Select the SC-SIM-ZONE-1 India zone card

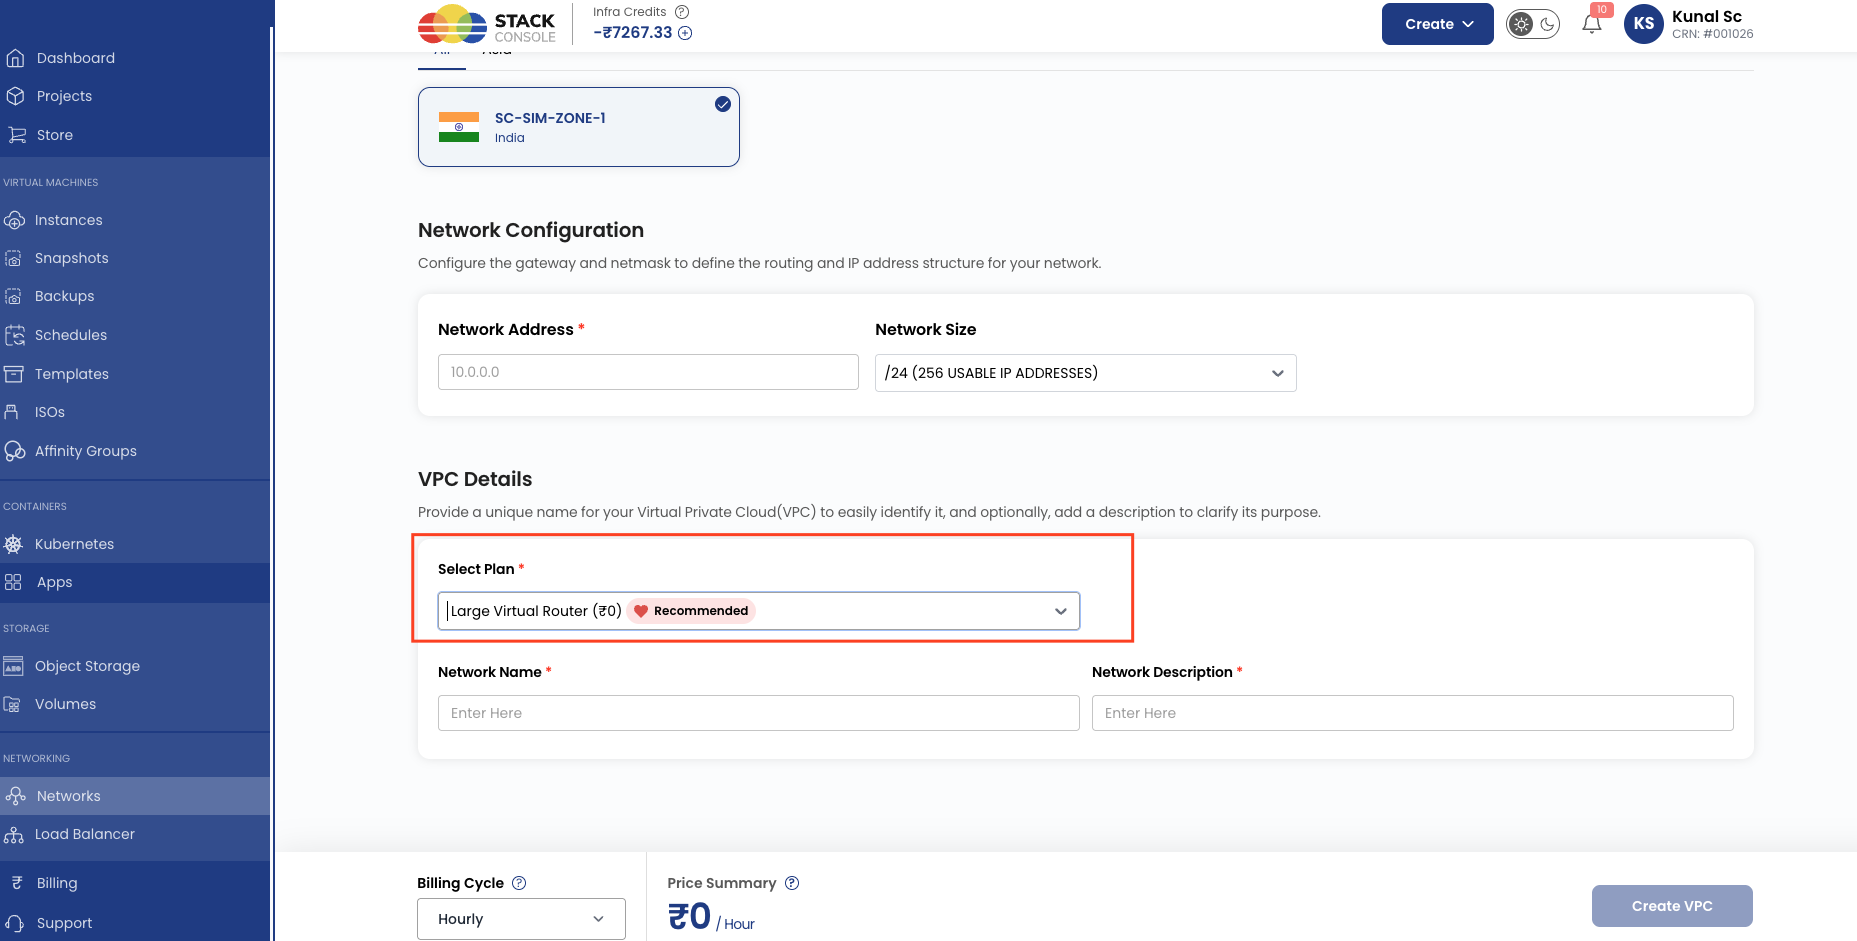coord(579,127)
